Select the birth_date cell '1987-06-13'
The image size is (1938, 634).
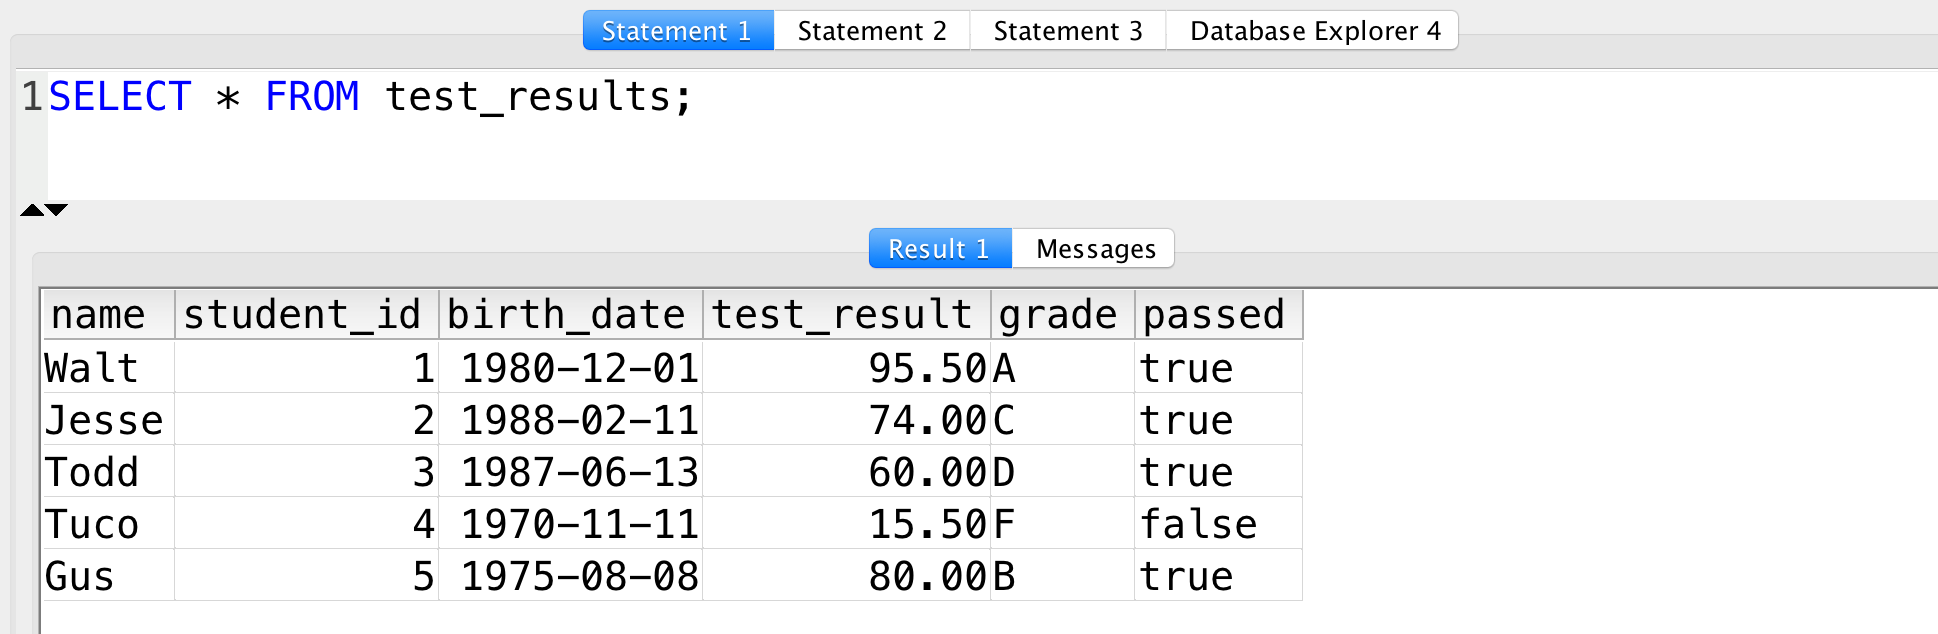click(x=571, y=471)
